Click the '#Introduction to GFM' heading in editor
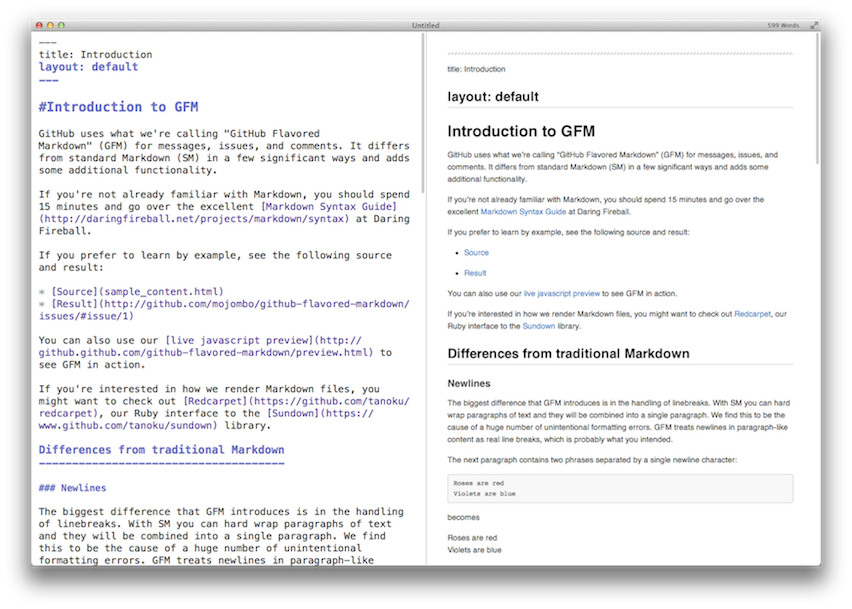852x609 pixels. click(x=118, y=107)
